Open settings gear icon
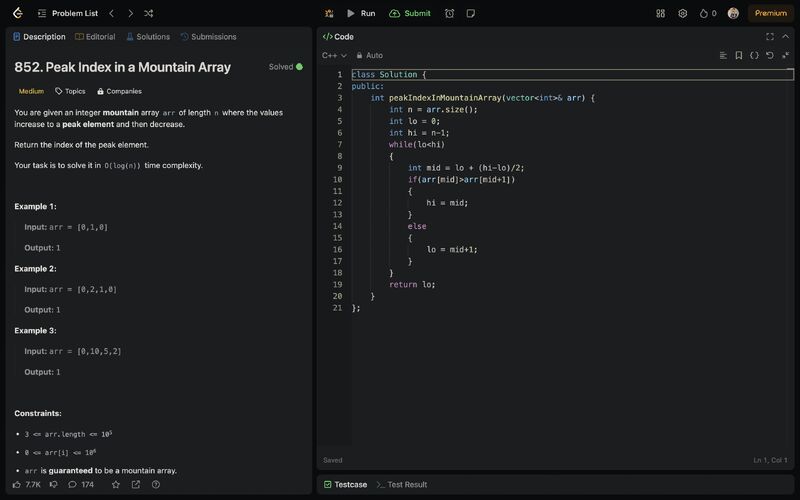The height and width of the screenshot is (500, 800). (x=683, y=13)
